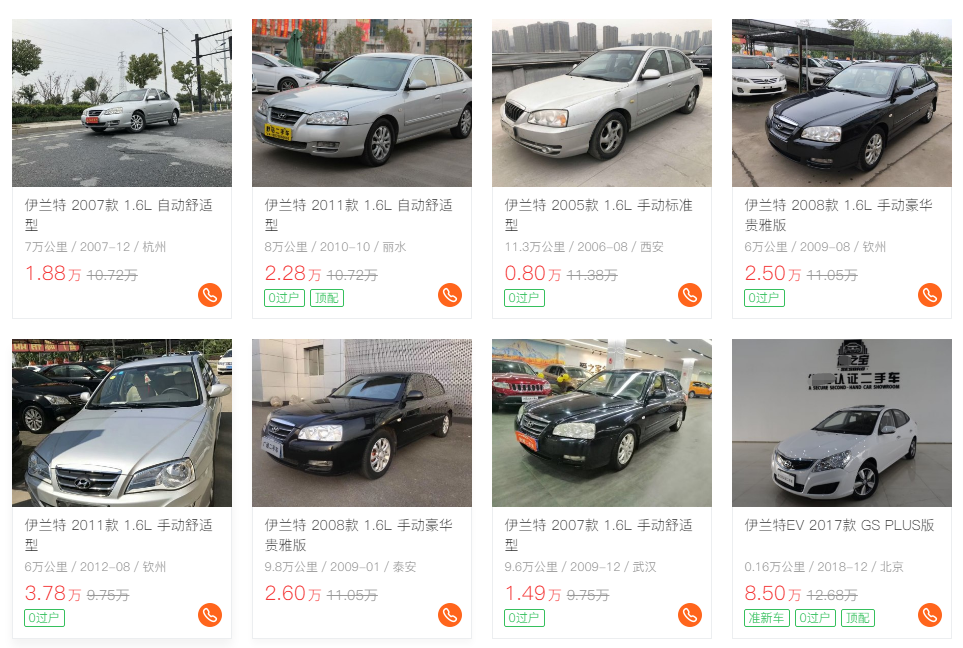Click 顶配 tag on 丽水 listing
Screen dimensions: 963x648
click(x=327, y=298)
